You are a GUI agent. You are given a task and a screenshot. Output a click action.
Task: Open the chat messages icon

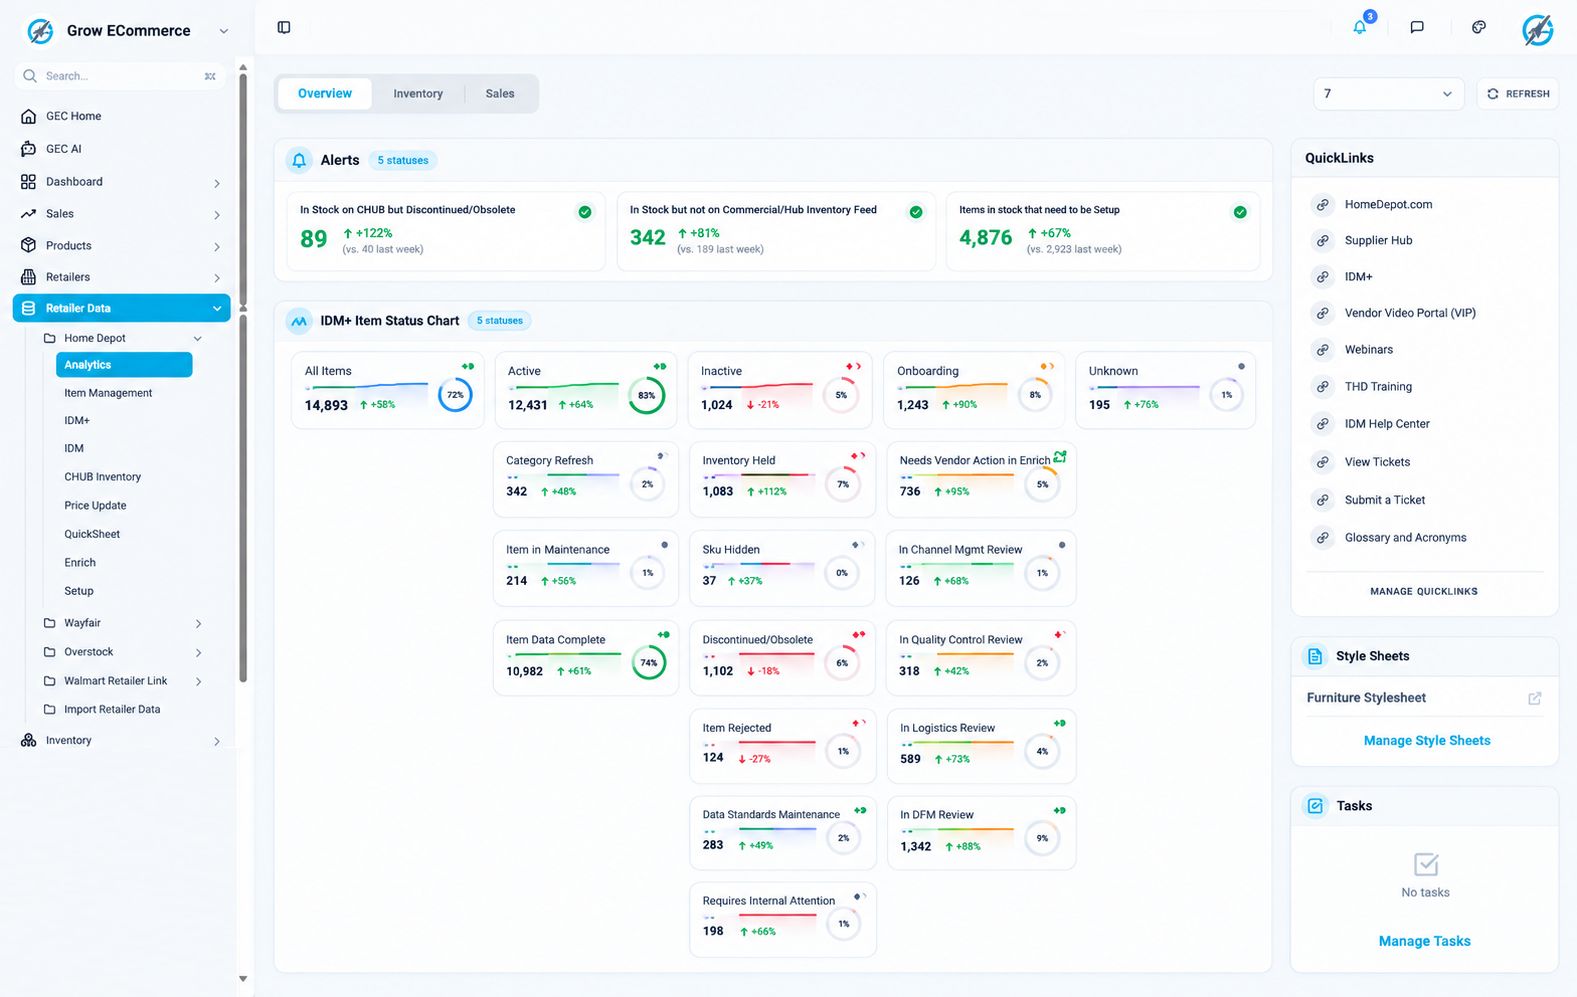pos(1417,27)
